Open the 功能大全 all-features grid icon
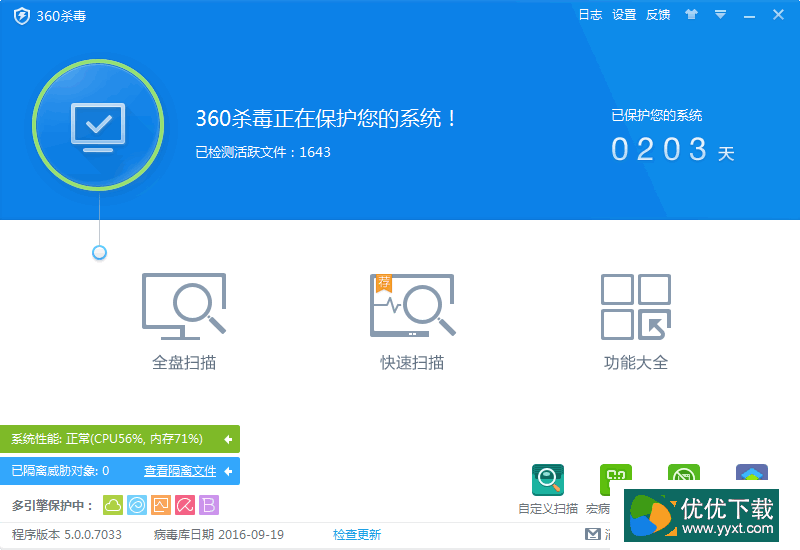The height and width of the screenshot is (550, 800). 636,307
